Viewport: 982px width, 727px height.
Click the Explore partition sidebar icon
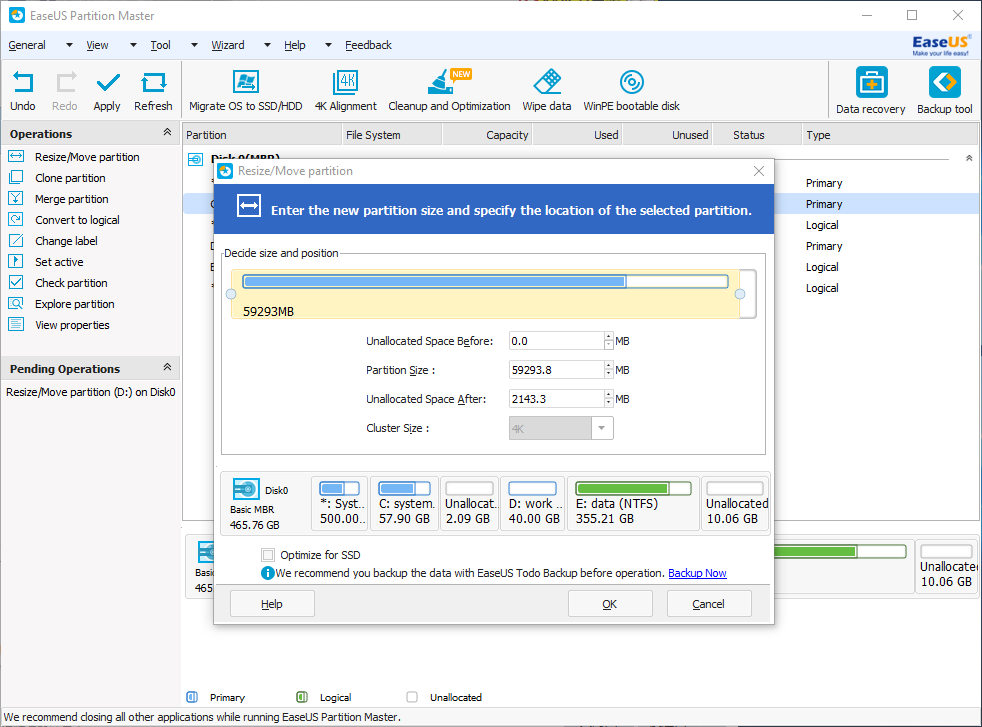tap(16, 304)
